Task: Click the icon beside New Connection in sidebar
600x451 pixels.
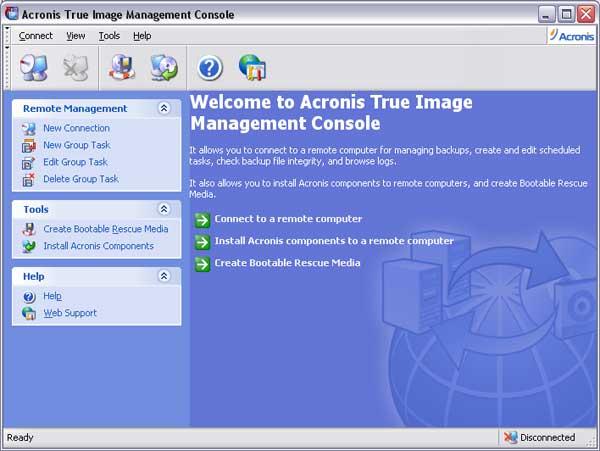Action: tap(29, 129)
